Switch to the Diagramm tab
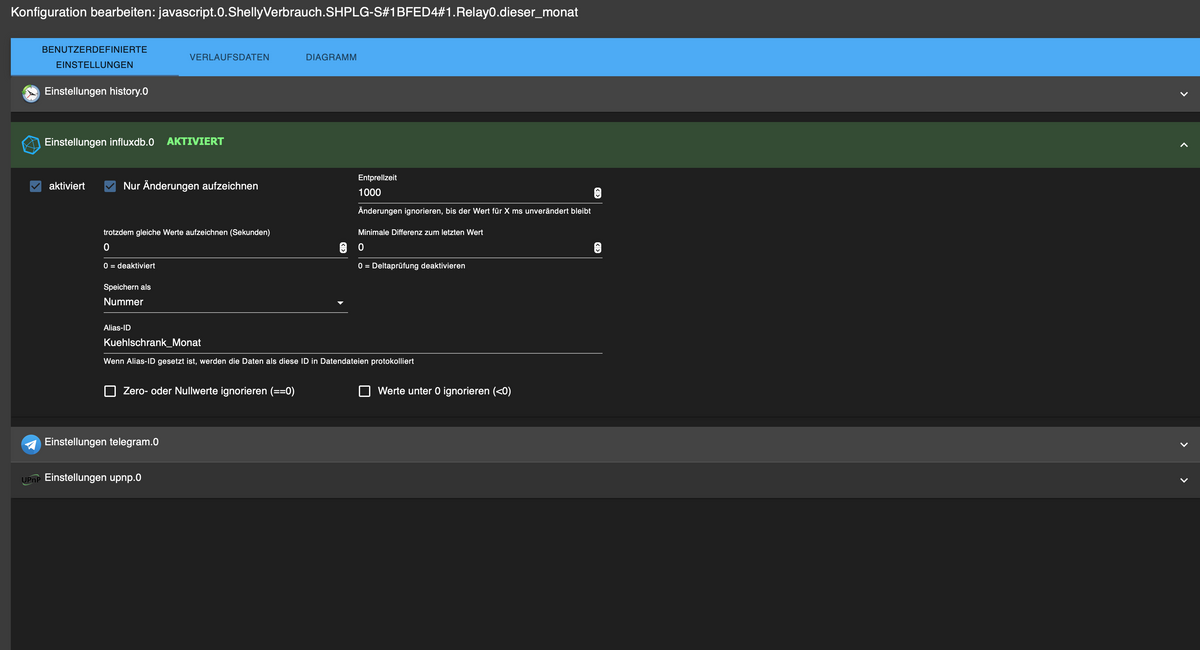This screenshot has height=650, width=1200. tap(331, 57)
